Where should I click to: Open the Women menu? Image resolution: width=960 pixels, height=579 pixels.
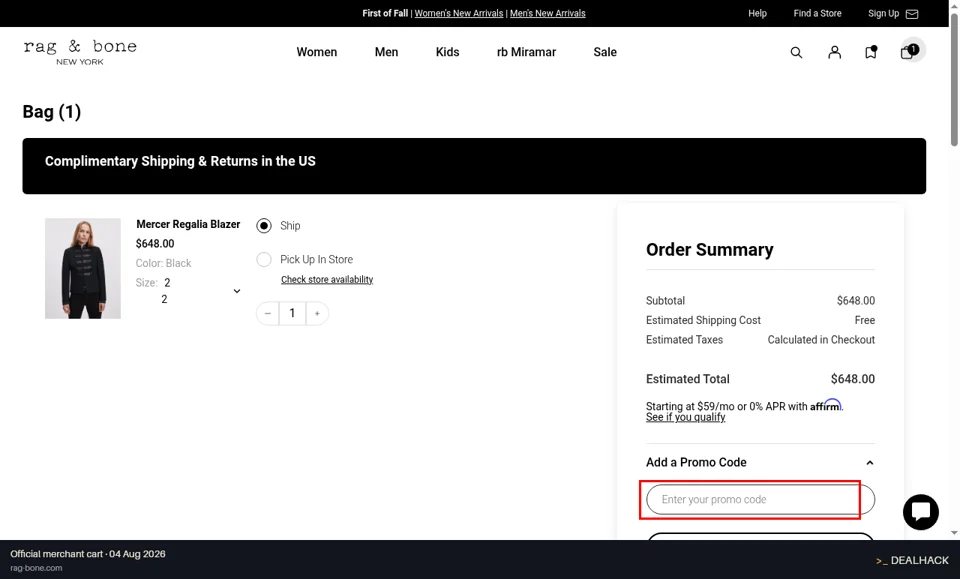pyautogui.click(x=317, y=52)
